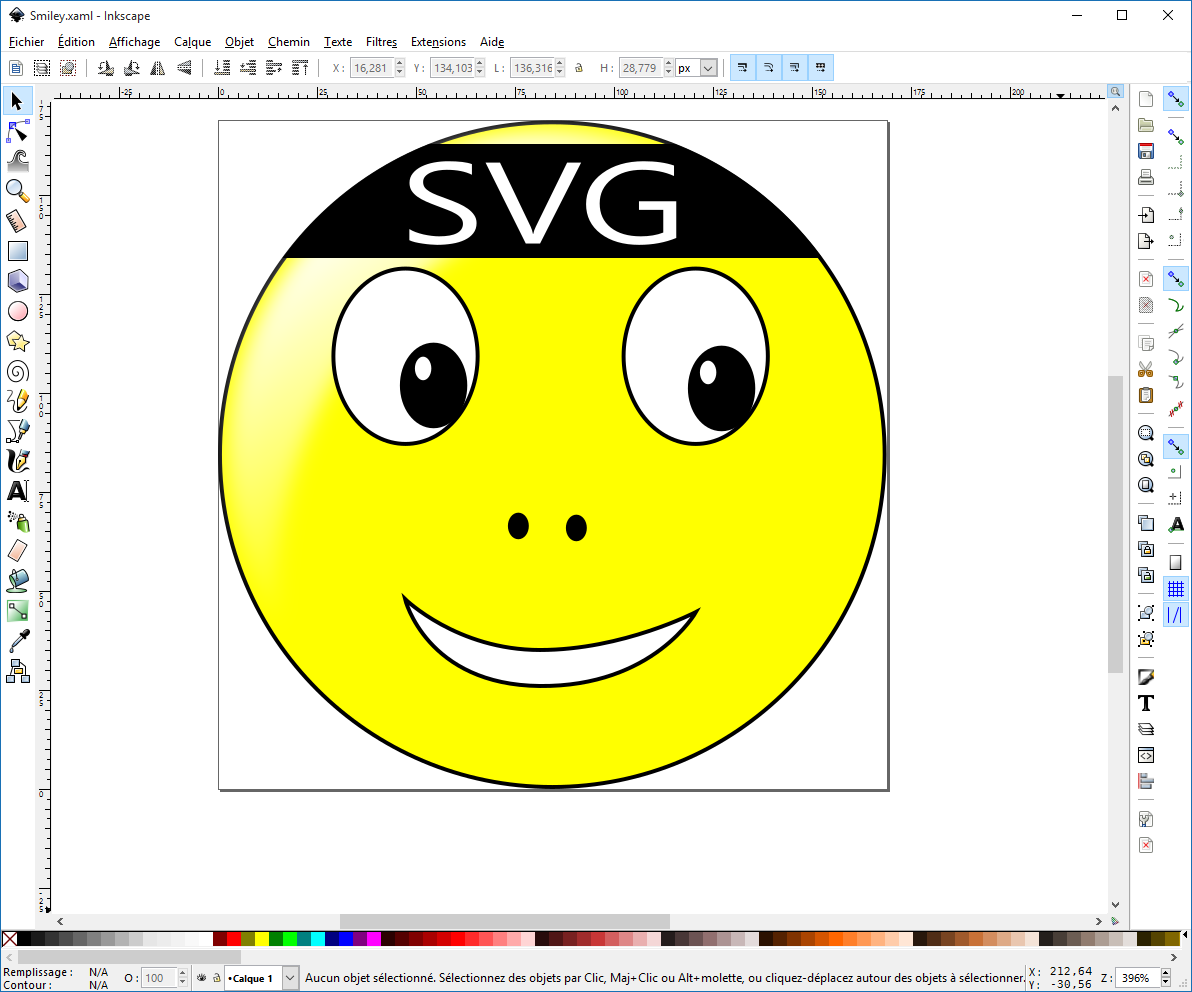Rotate selection 90° counter-clockwise
This screenshot has width=1192, height=992.
click(x=106, y=68)
